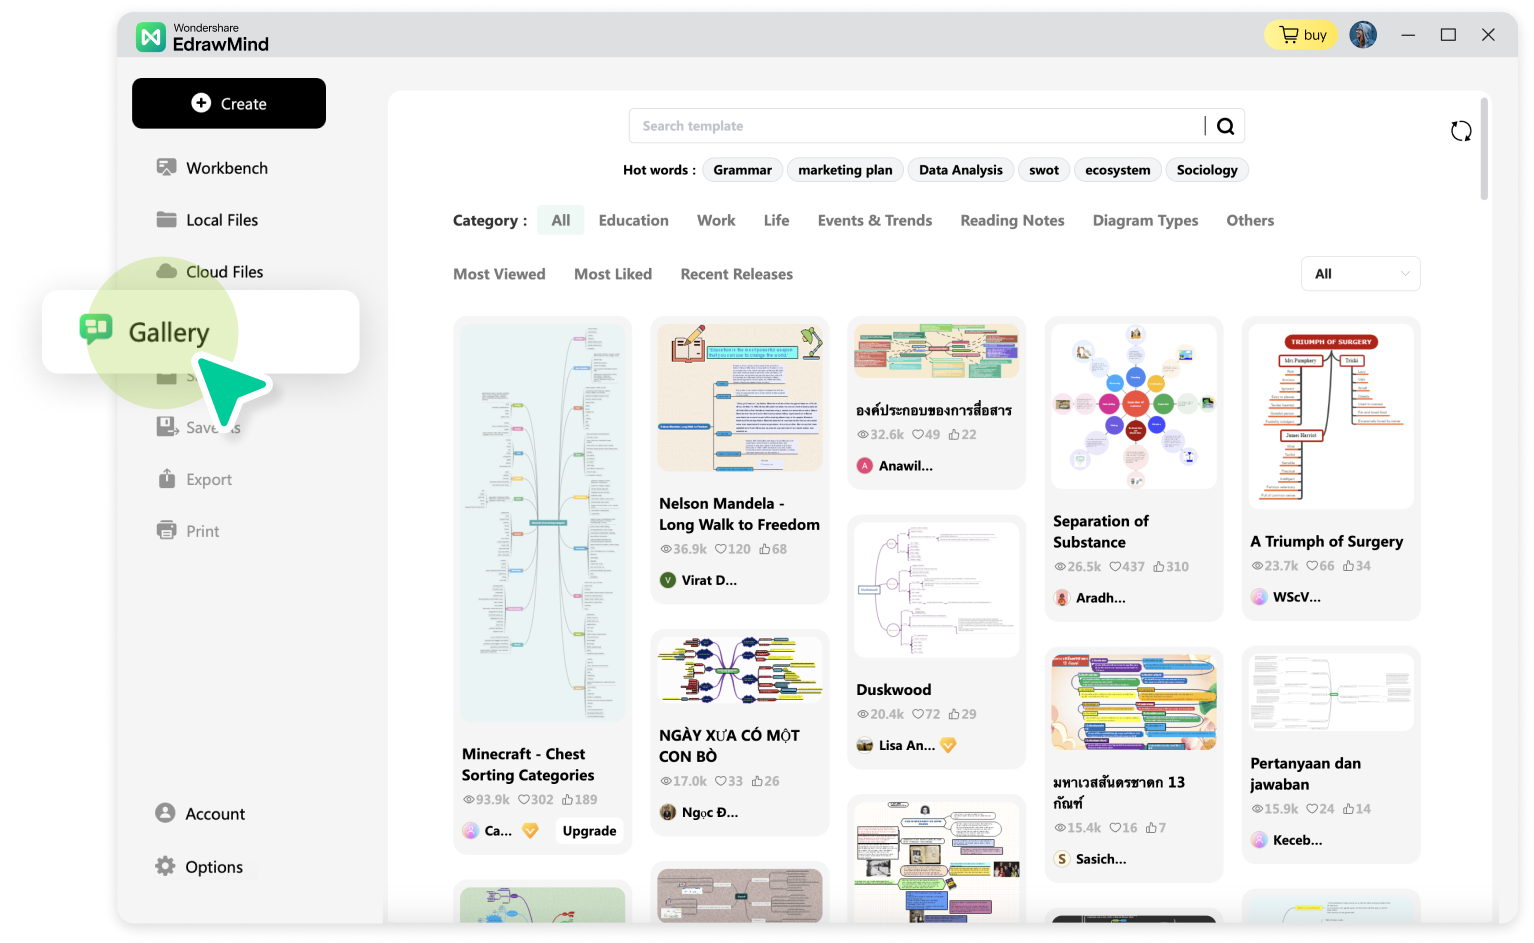Open the Duskwood template thumbnail
Screen dimensions: 1534x943
936,588
